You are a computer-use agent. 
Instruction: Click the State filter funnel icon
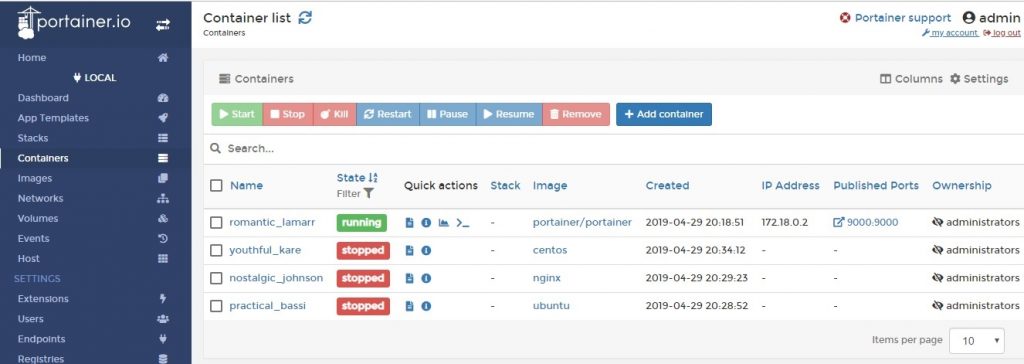pos(369,193)
